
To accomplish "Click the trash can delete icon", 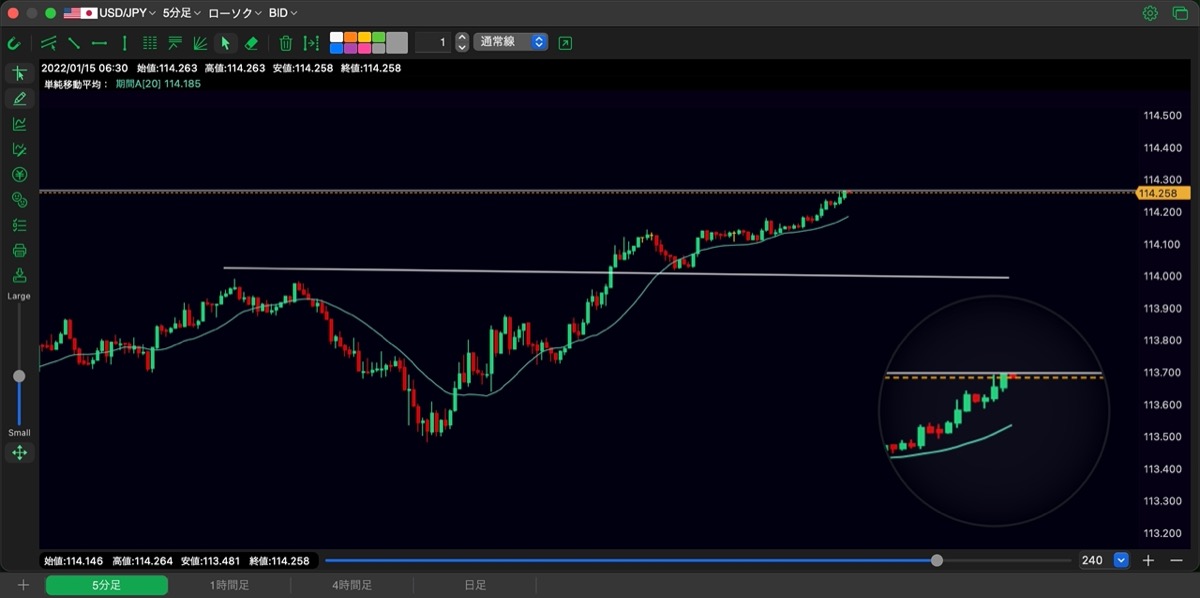I will point(286,43).
